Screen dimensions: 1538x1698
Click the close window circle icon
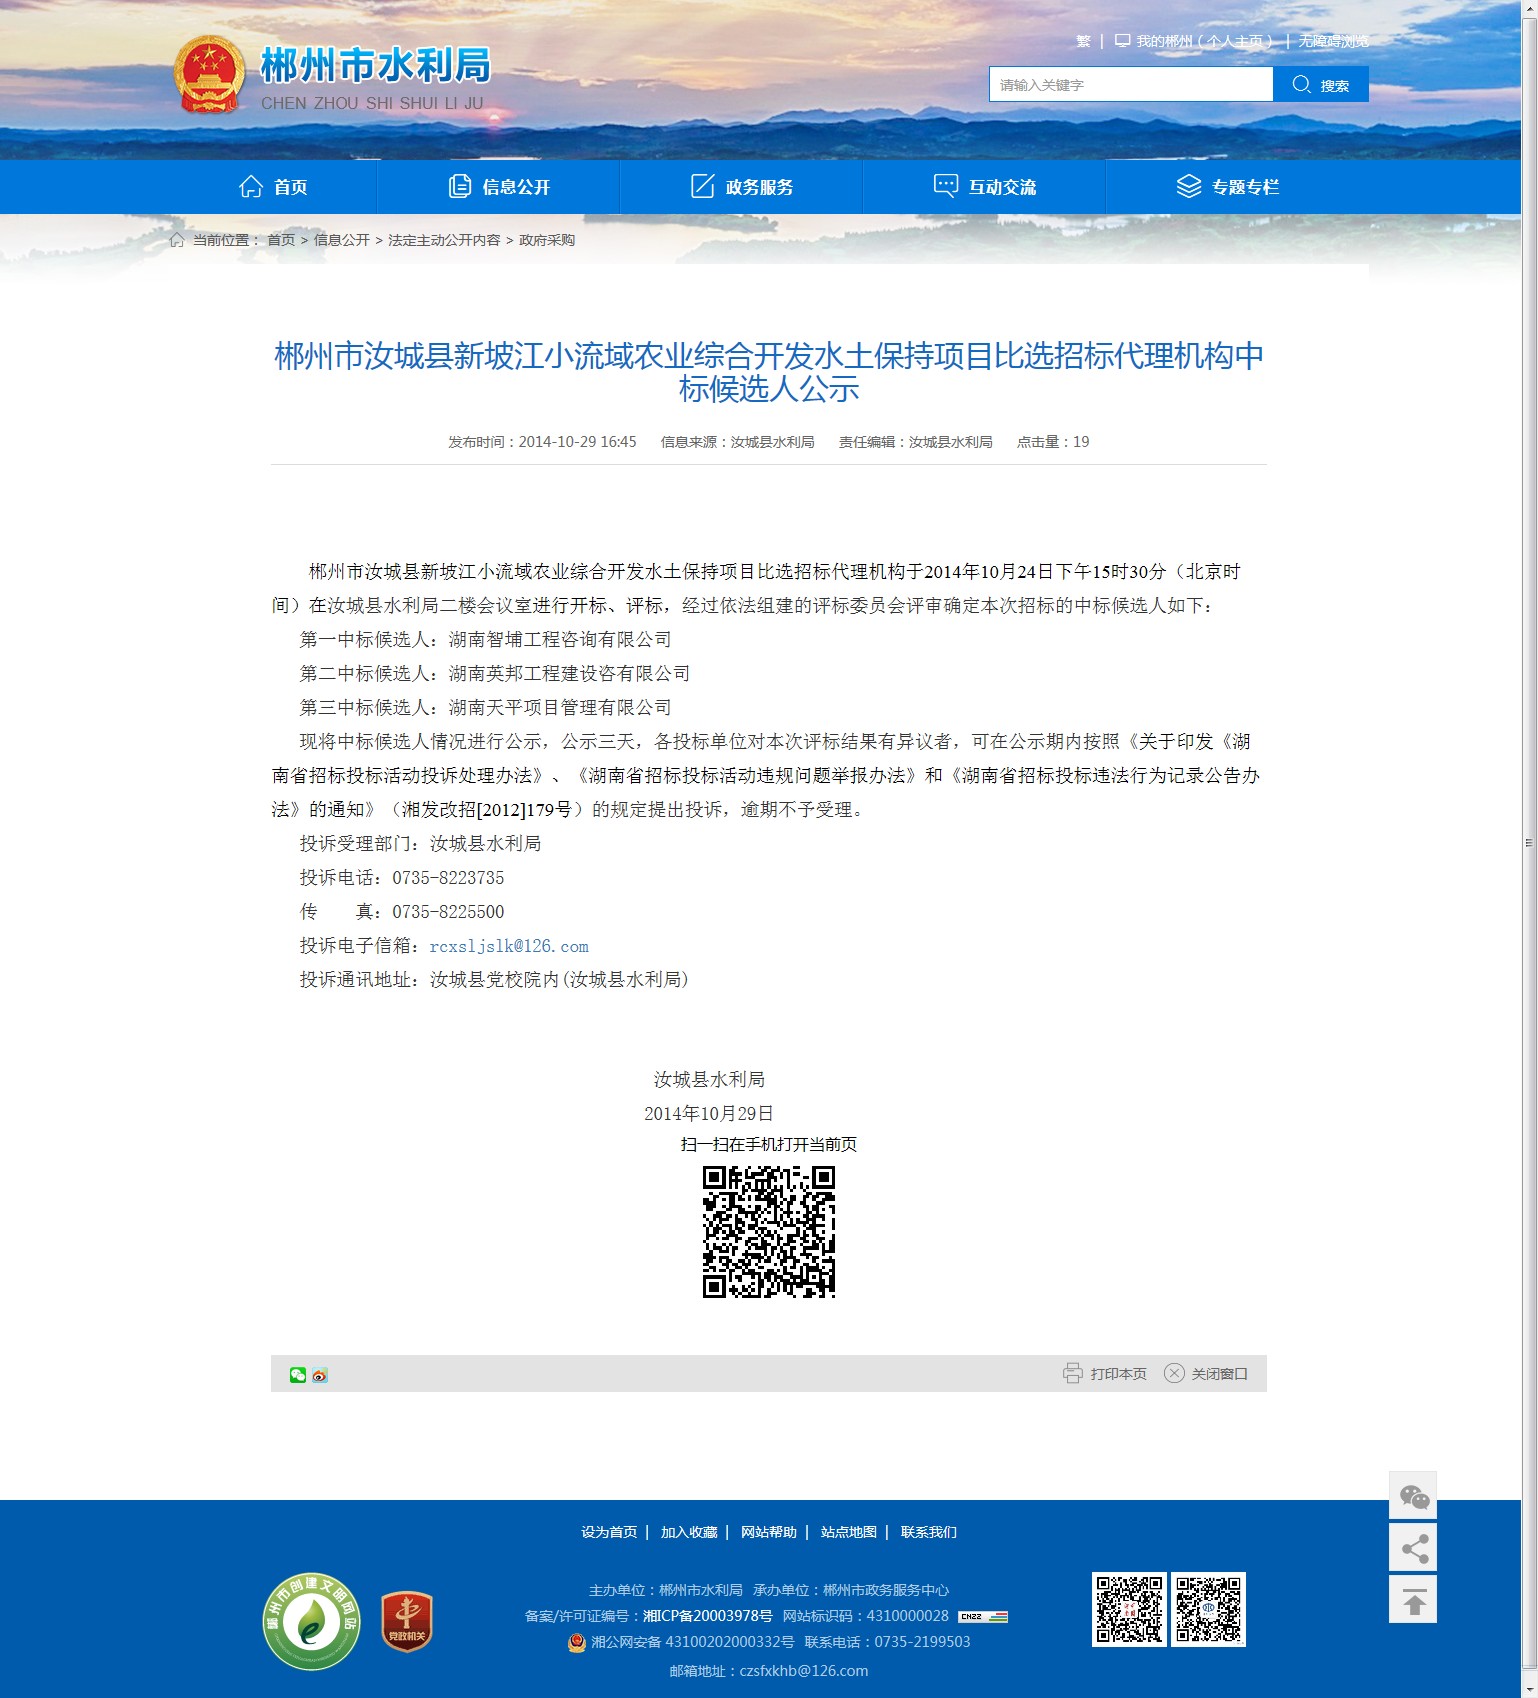tap(1174, 1373)
